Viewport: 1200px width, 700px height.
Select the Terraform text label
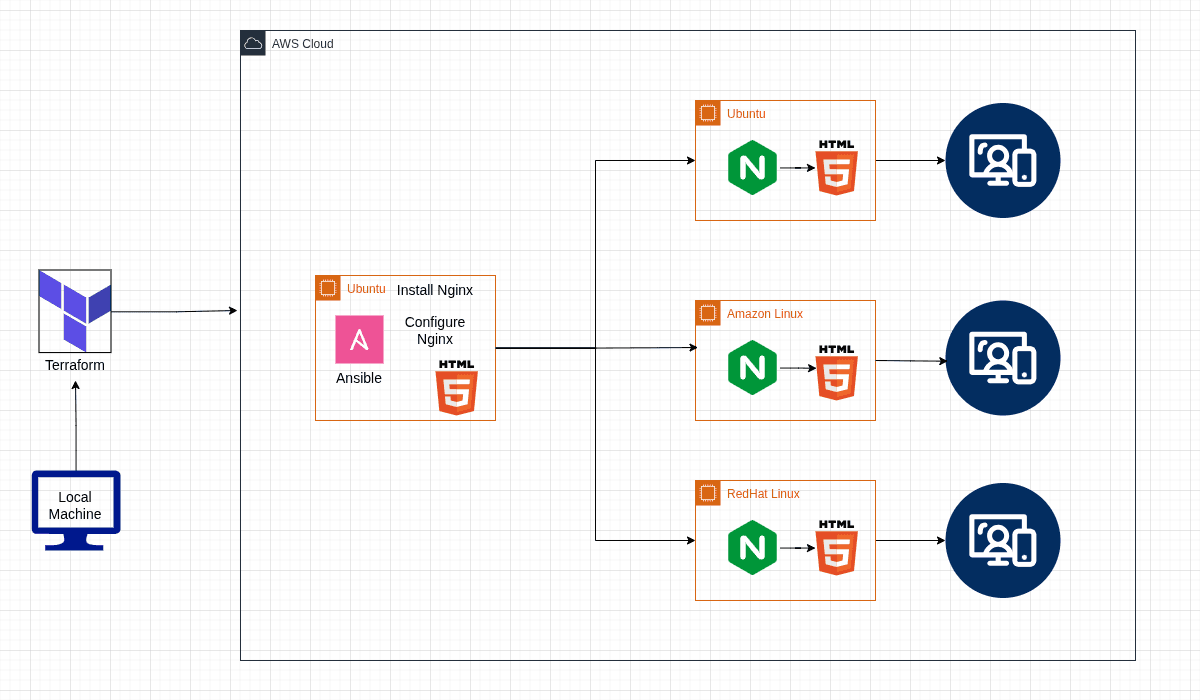pos(75,365)
